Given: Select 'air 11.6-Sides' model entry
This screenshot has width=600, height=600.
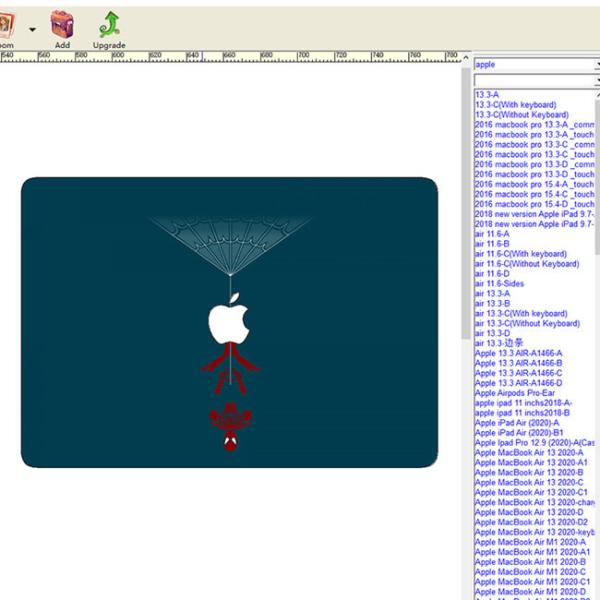Looking at the screenshot, I should (498, 284).
